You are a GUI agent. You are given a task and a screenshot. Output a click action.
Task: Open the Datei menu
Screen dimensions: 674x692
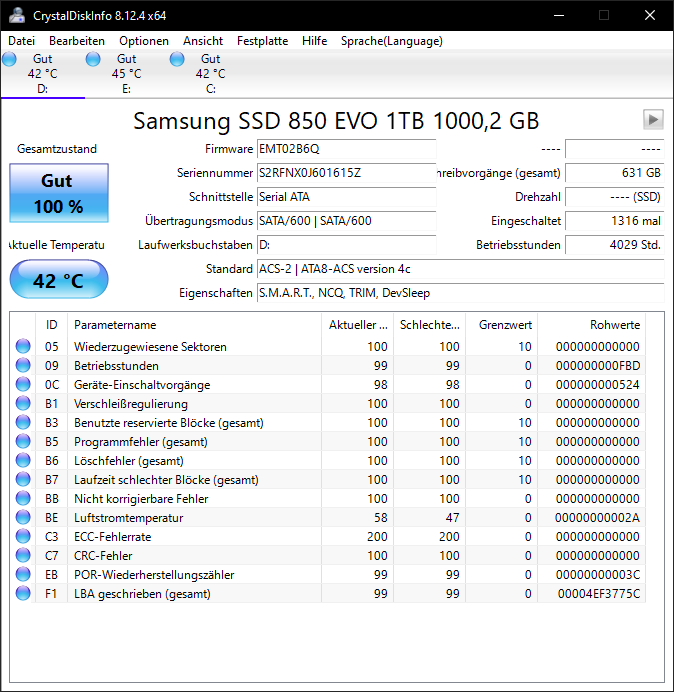21,41
